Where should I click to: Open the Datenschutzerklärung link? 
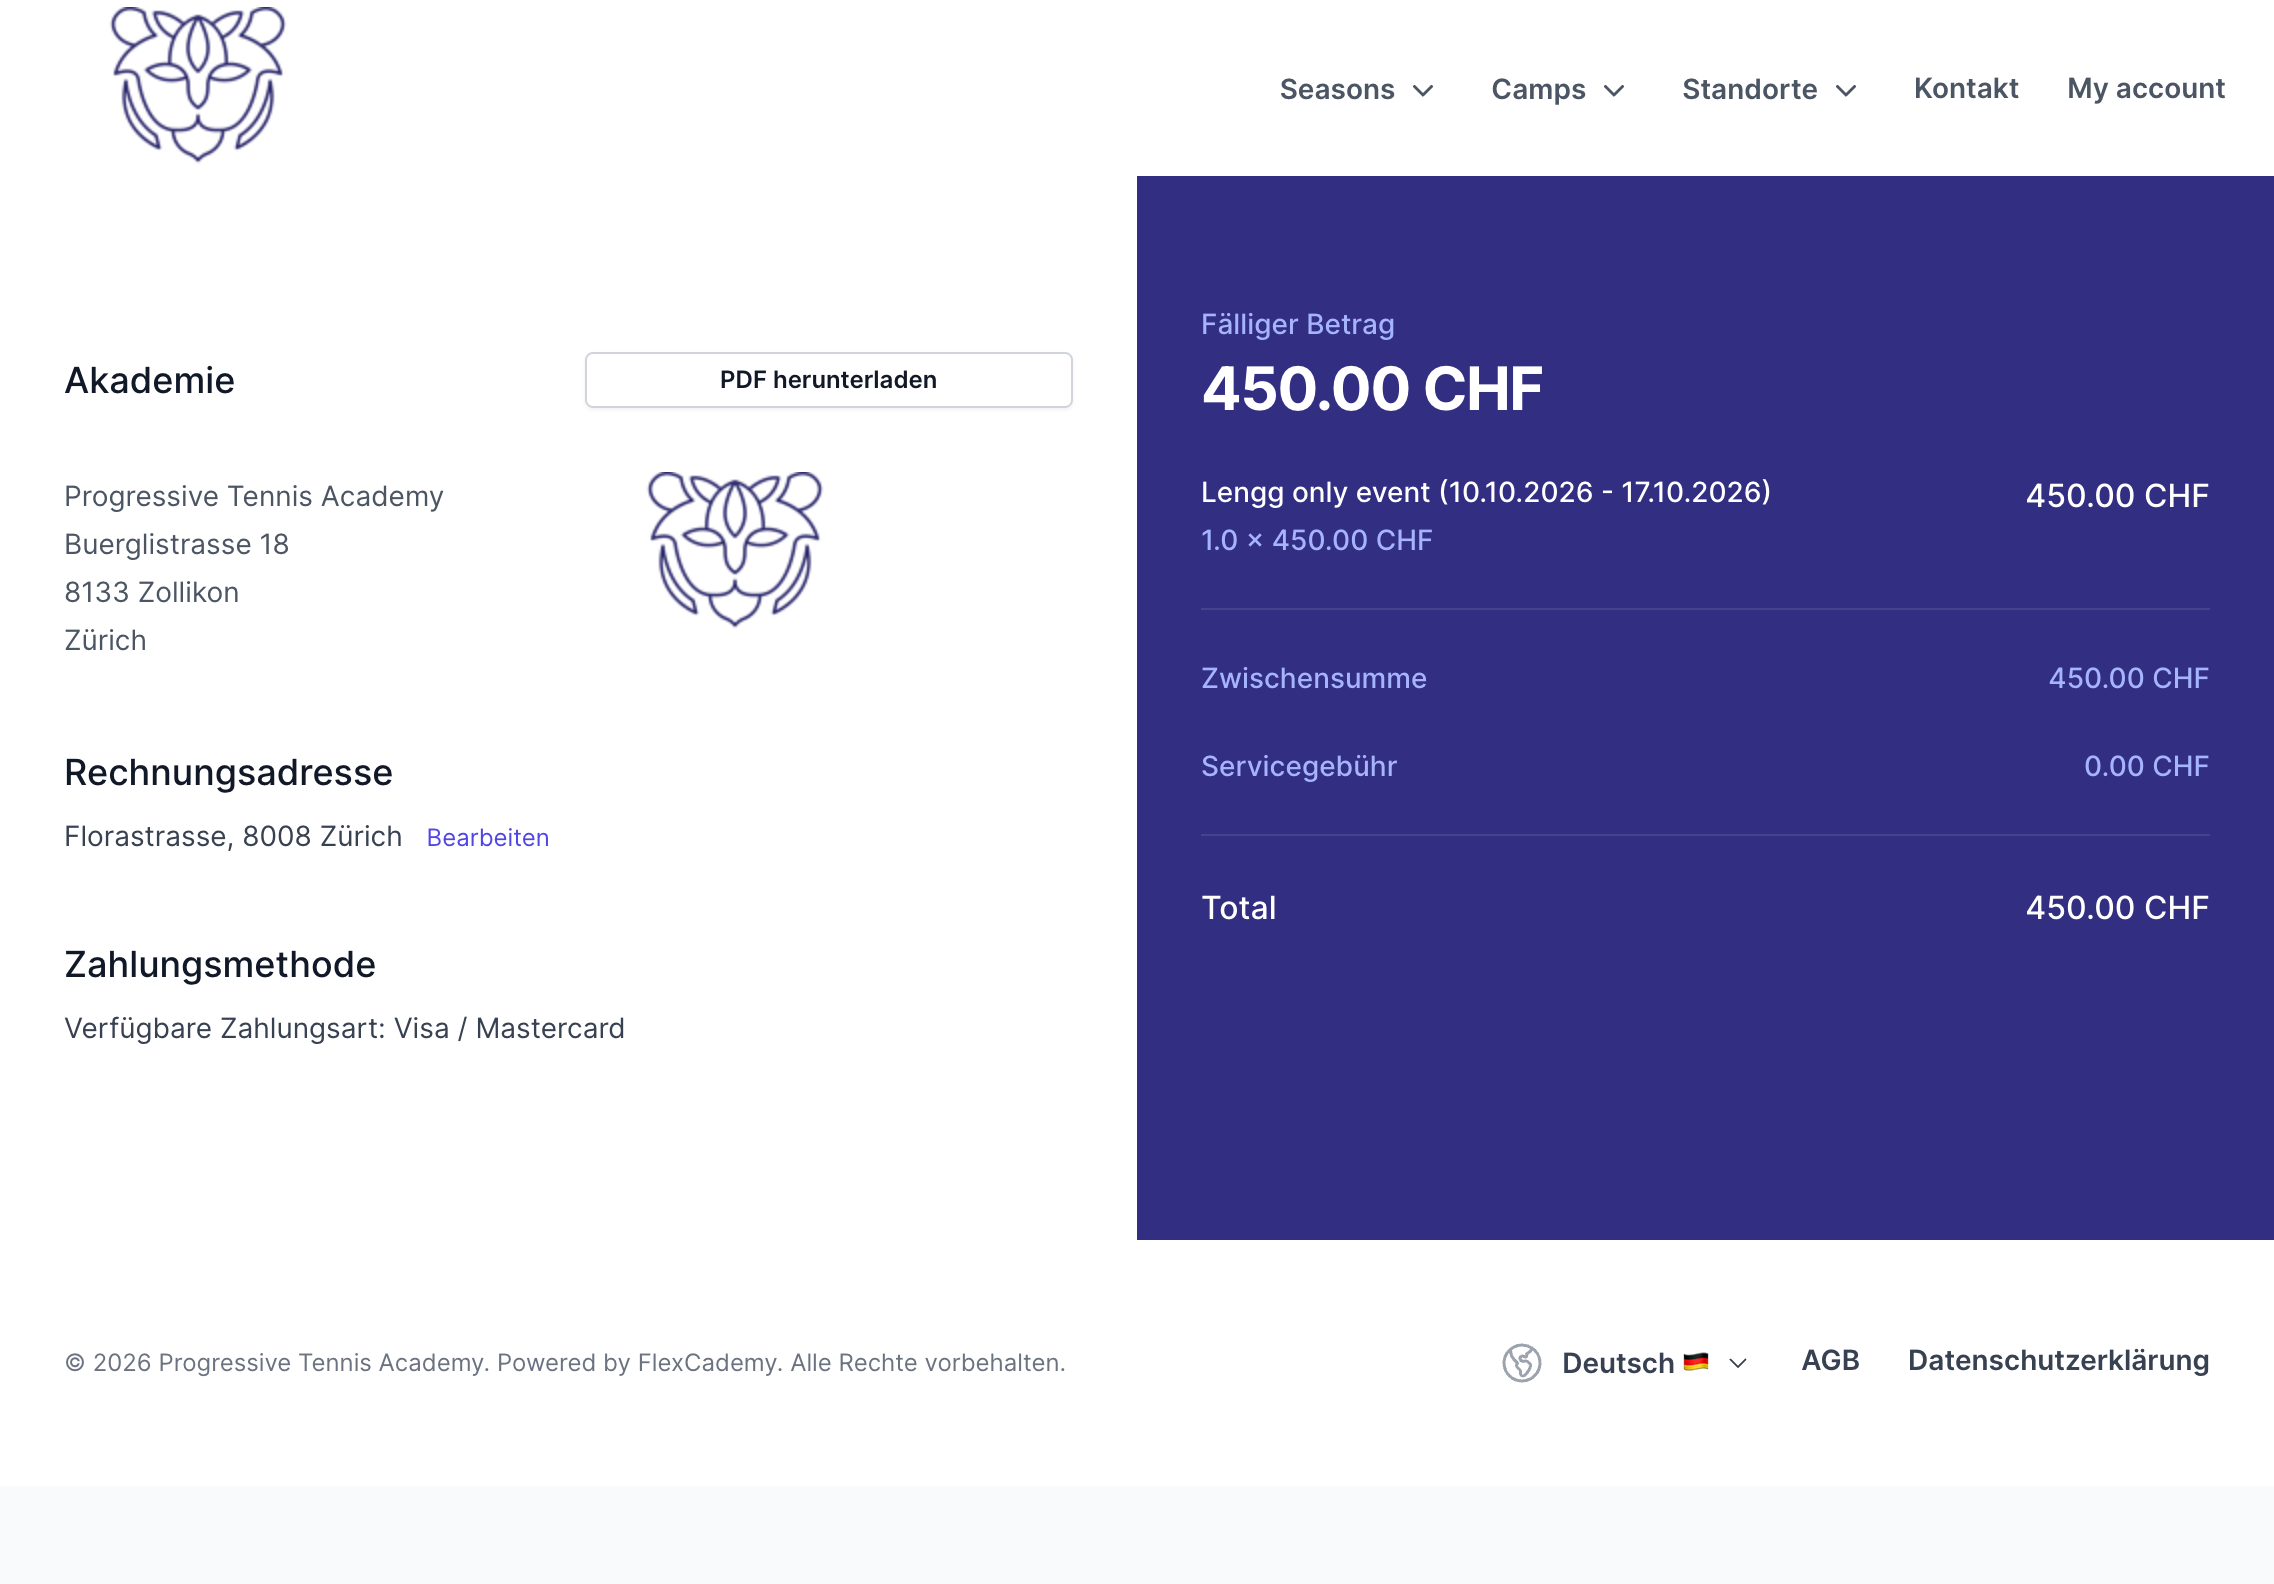click(x=2058, y=1361)
